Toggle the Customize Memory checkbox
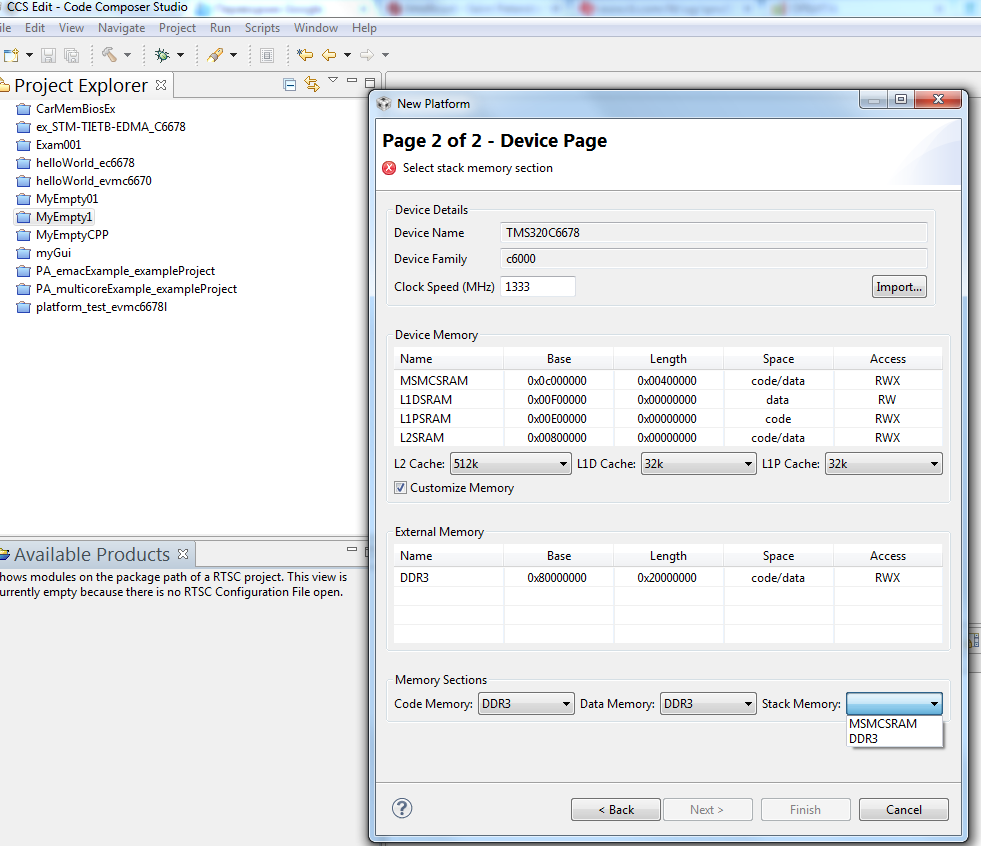The image size is (981, 846). point(400,487)
